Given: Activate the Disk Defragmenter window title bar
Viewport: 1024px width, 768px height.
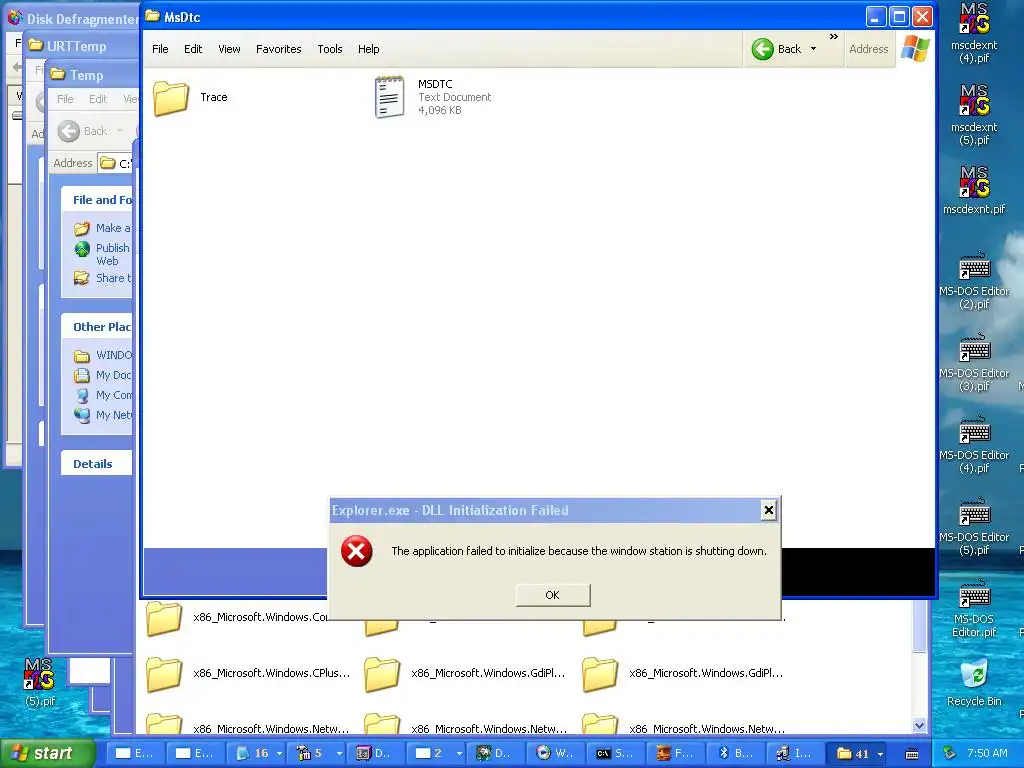Looking at the screenshot, I should (73, 18).
